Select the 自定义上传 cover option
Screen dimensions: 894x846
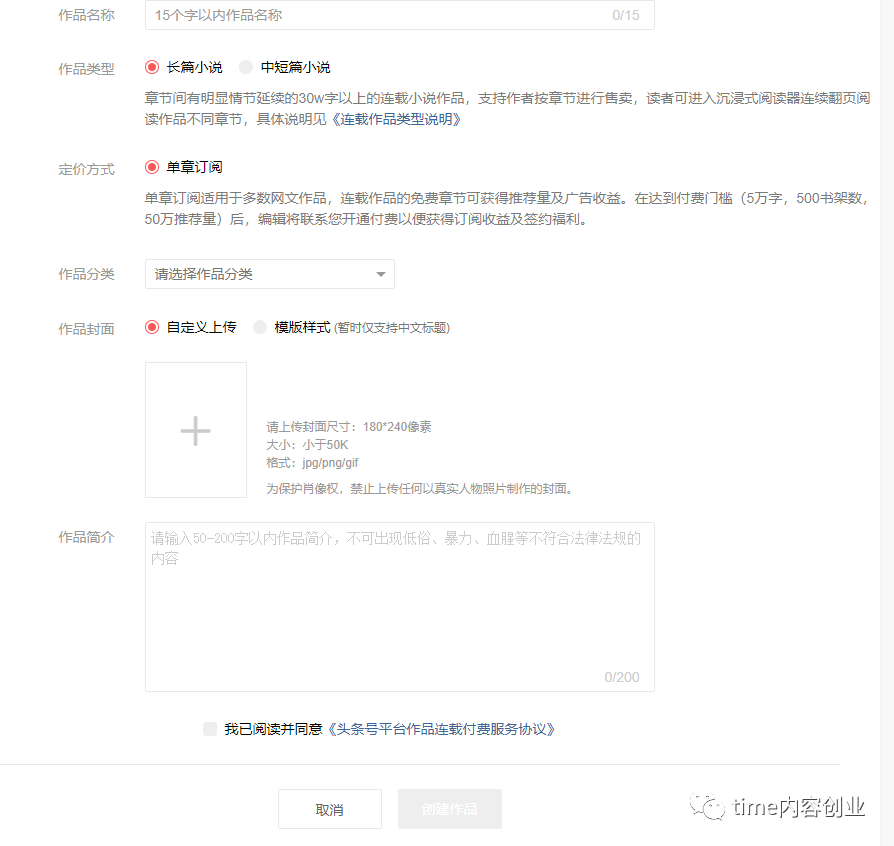(x=152, y=327)
